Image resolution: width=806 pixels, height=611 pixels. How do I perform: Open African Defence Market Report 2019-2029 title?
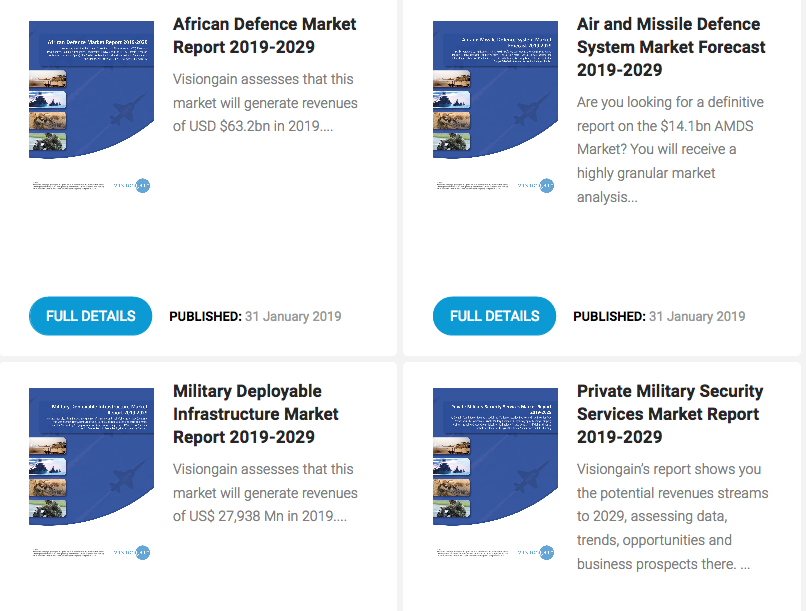264,35
